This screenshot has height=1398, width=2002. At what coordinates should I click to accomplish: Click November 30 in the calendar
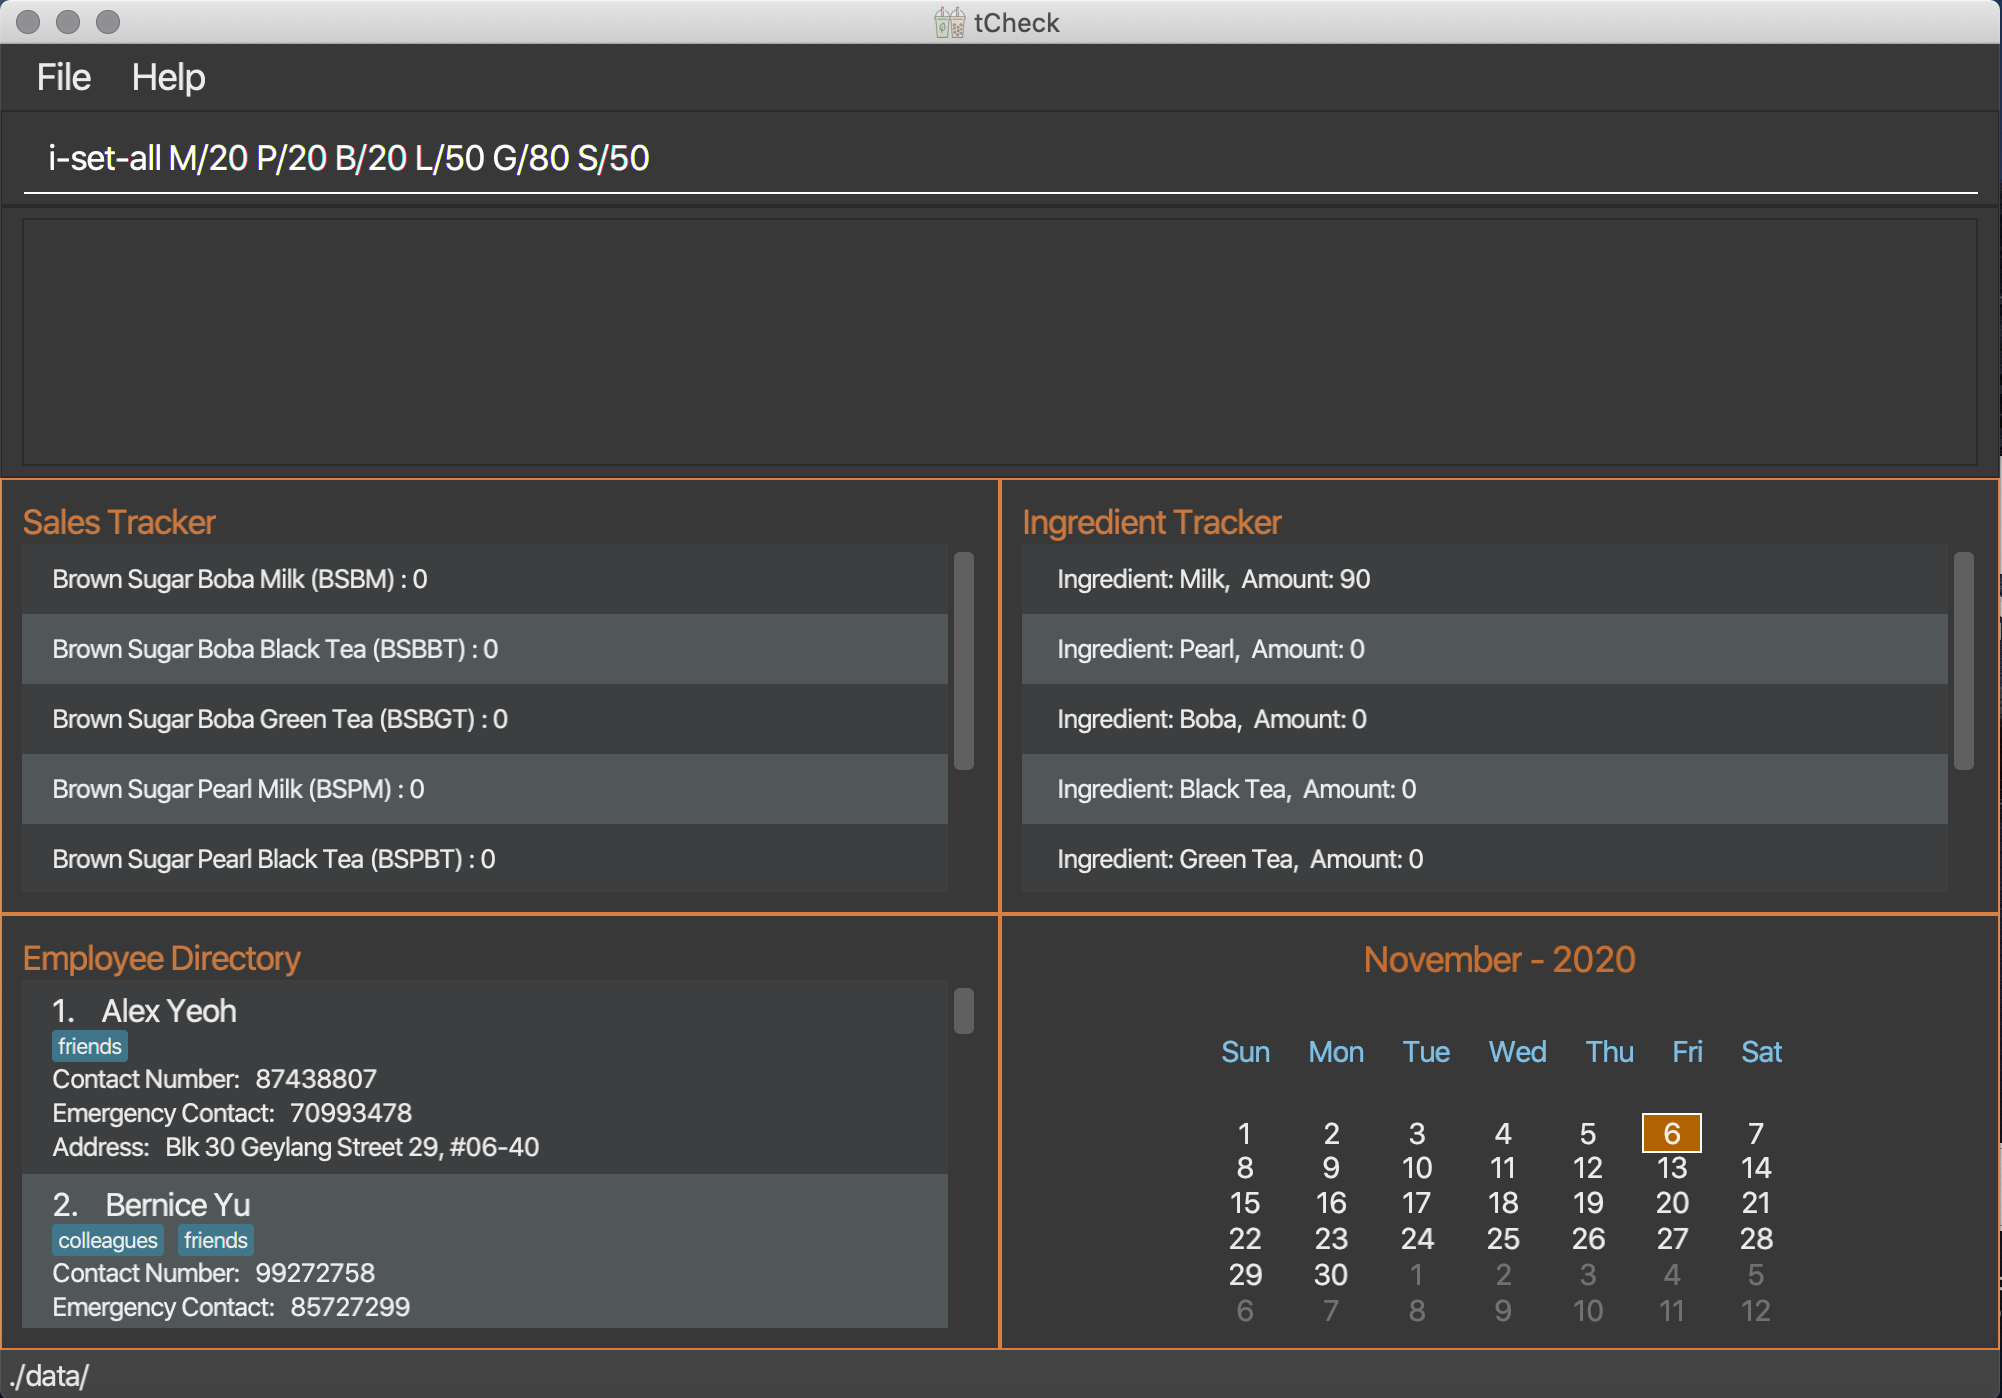coord(1331,1275)
